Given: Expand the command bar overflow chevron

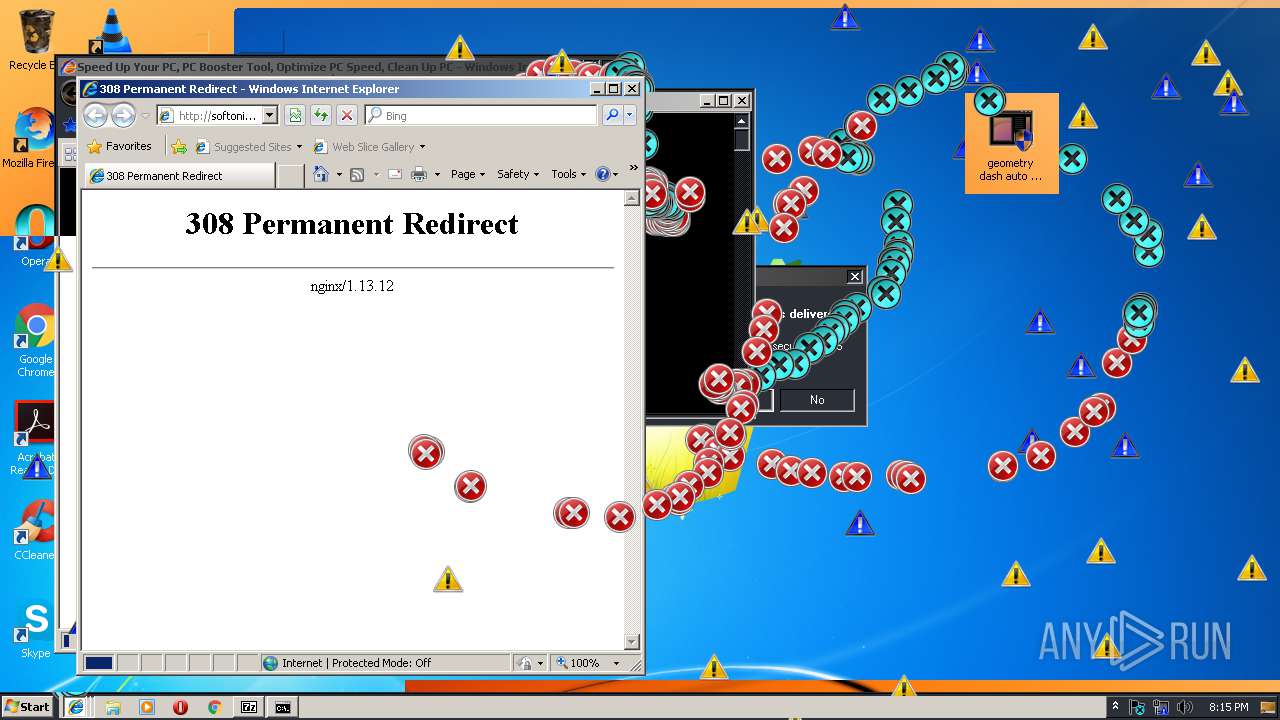Looking at the screenshot, I should pos(633,168).
